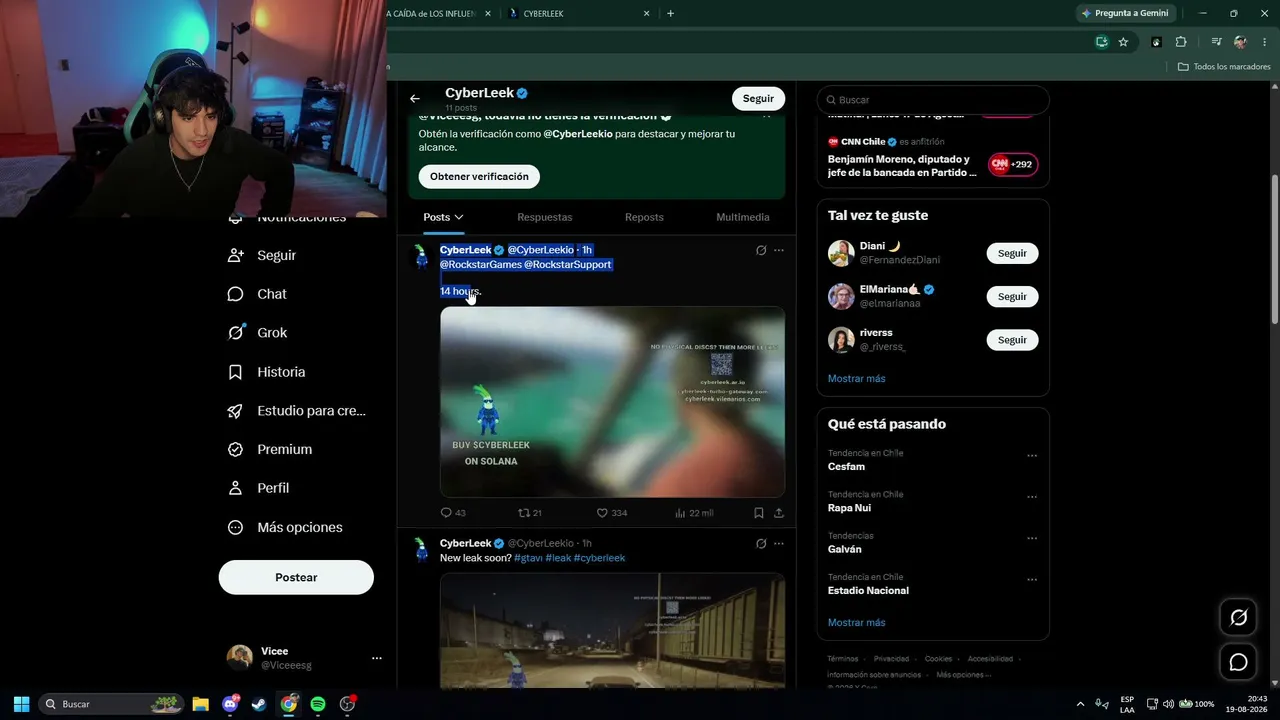
Task: Go back using the arrow beside CyberLeek header
Action: 415,98
